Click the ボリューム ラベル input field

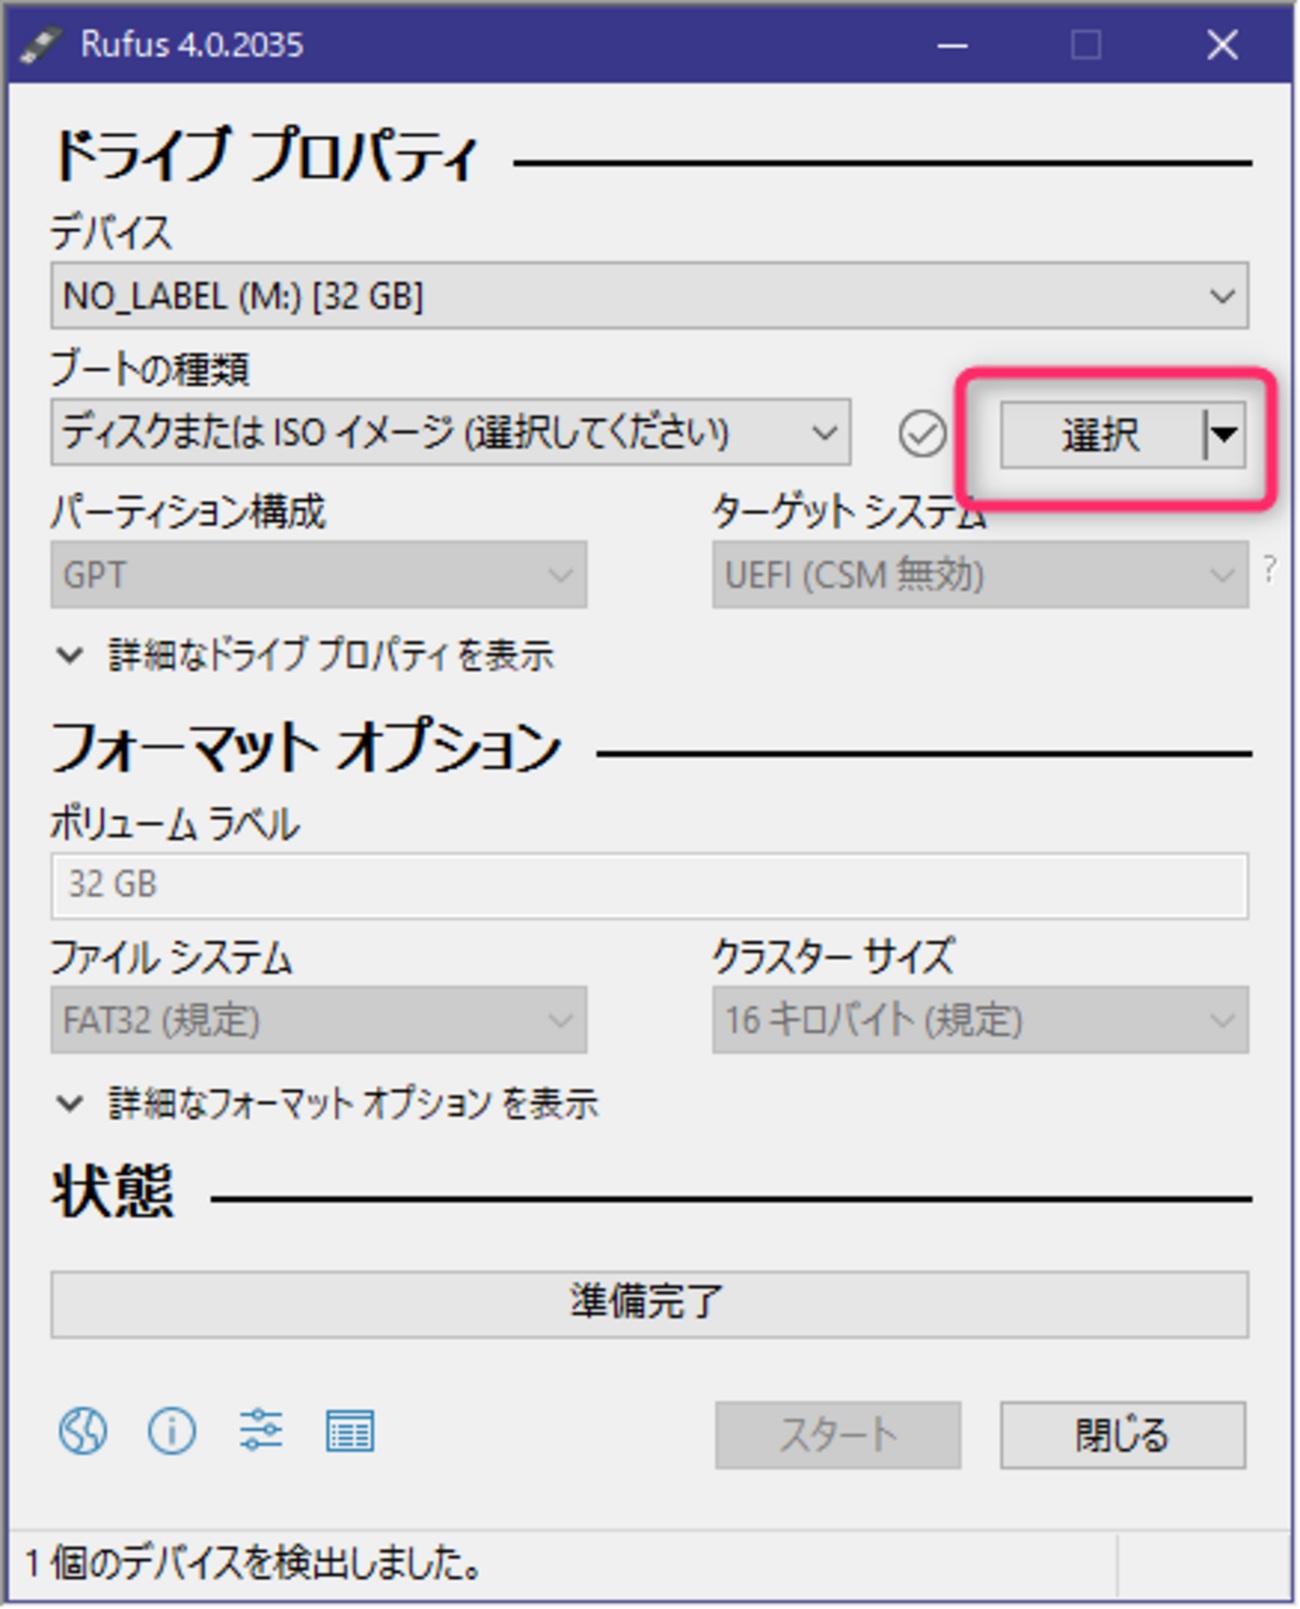pyautogui.click(x=650, y=885)
